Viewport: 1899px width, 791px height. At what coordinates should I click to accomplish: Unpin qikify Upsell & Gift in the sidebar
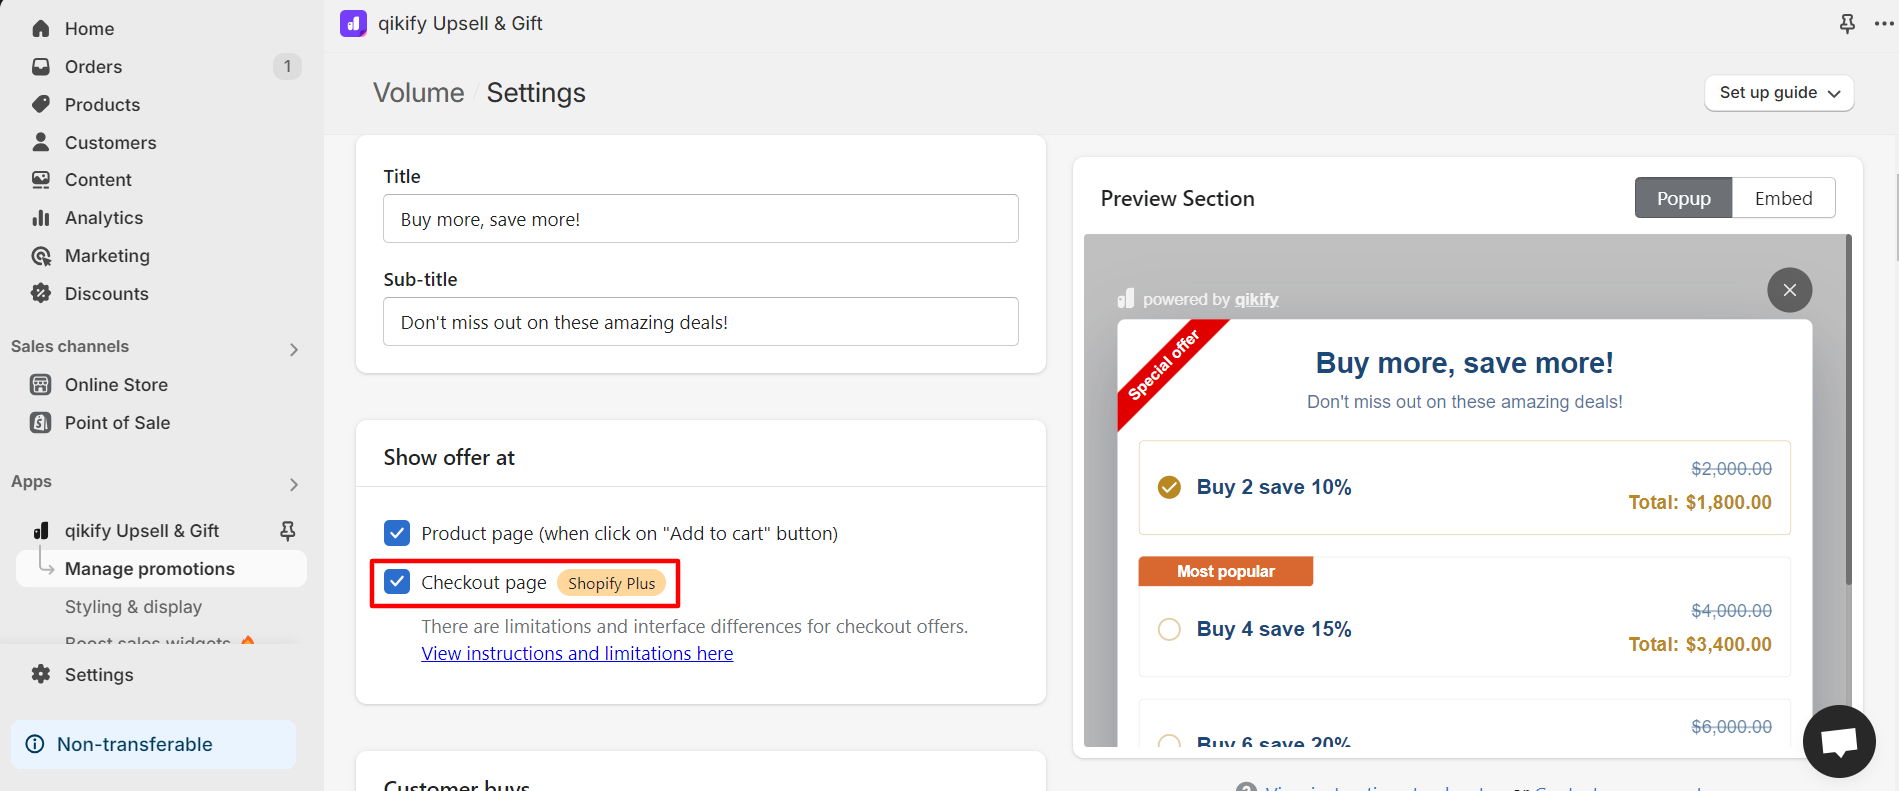tap(288, 531)
